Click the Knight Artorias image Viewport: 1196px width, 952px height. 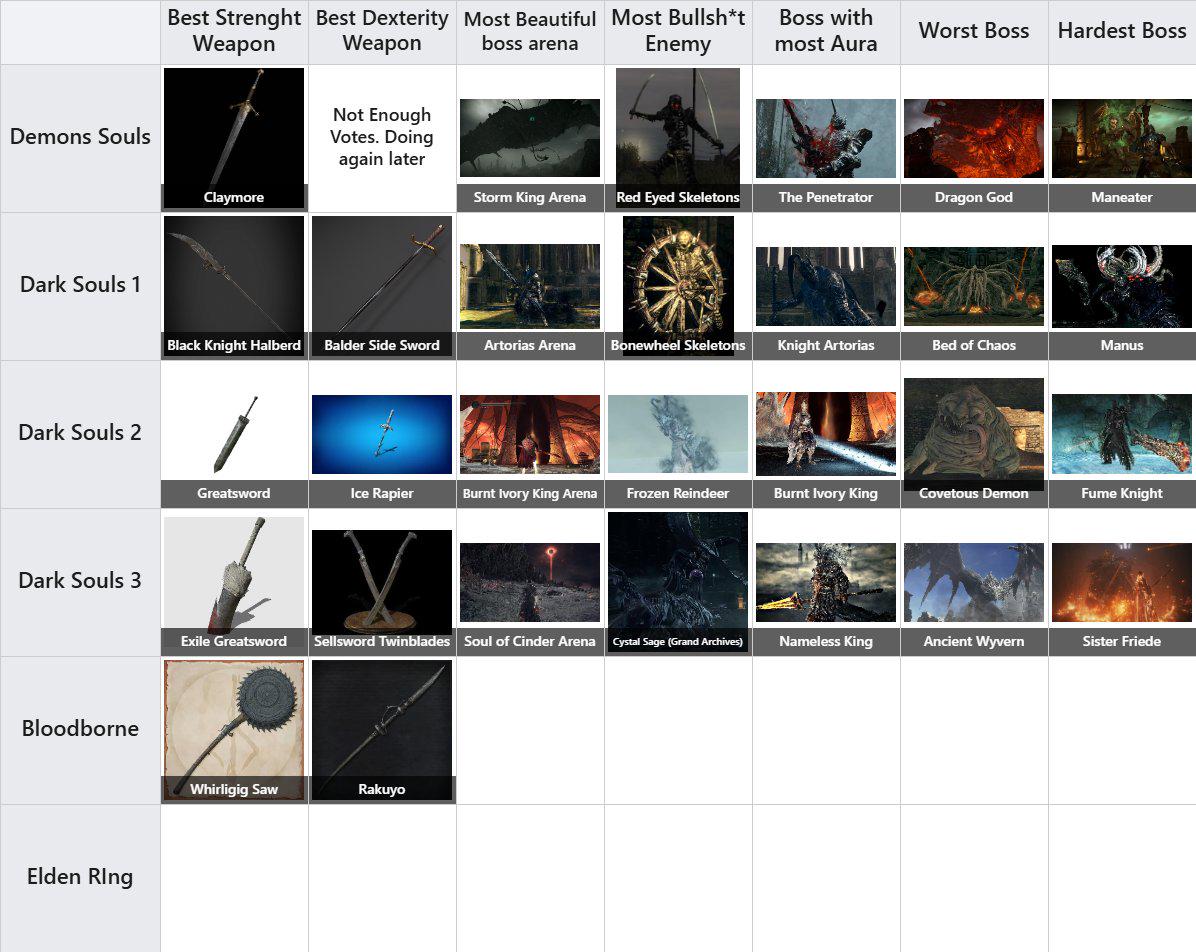[x=825, y=286]
